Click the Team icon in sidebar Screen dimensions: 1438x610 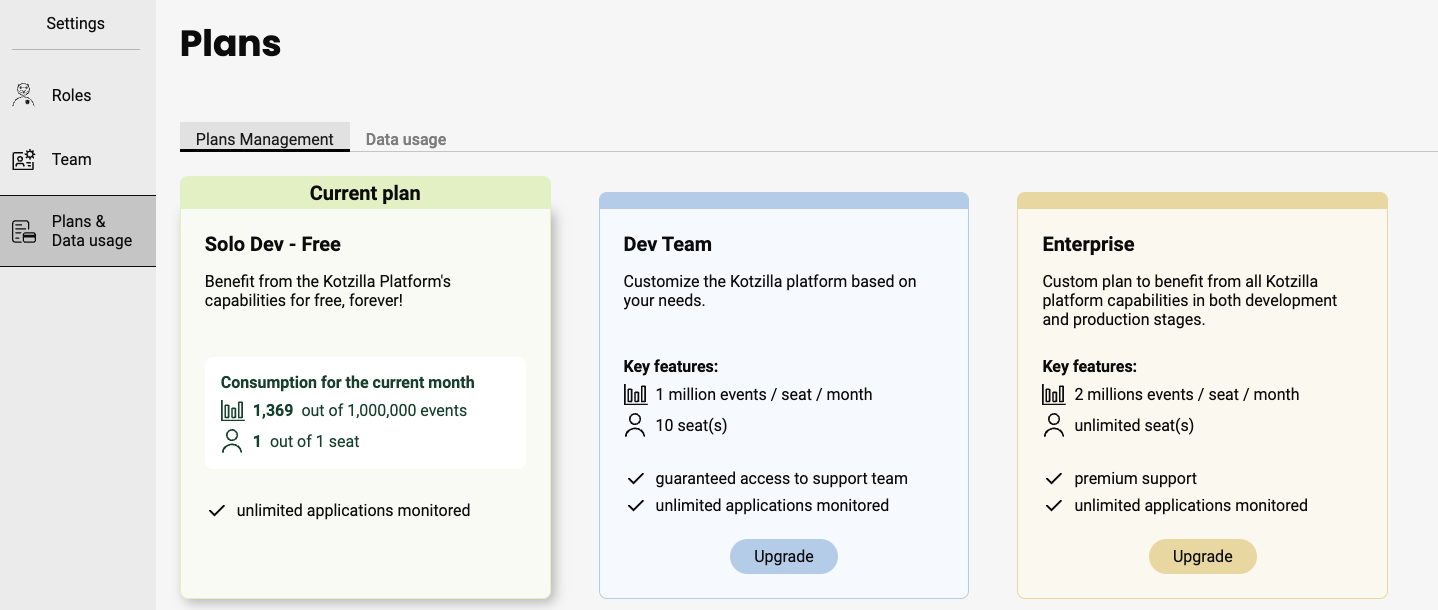click(23, 159)
